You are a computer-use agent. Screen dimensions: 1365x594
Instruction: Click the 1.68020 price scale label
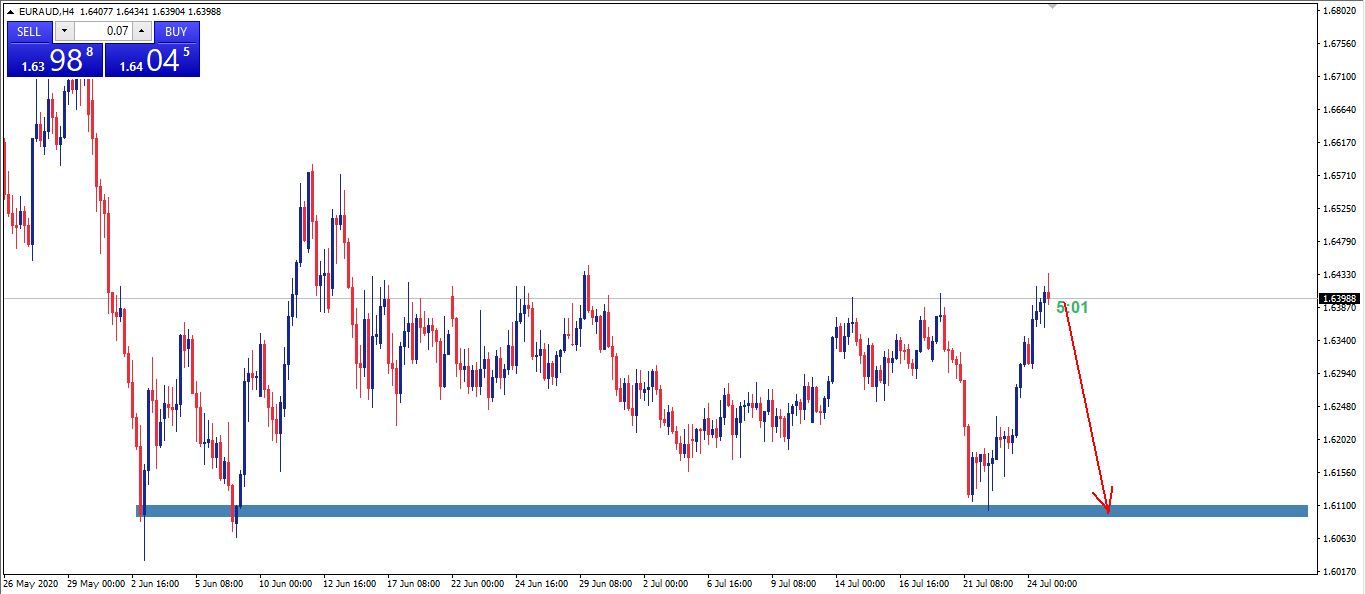pos(1338,11)
